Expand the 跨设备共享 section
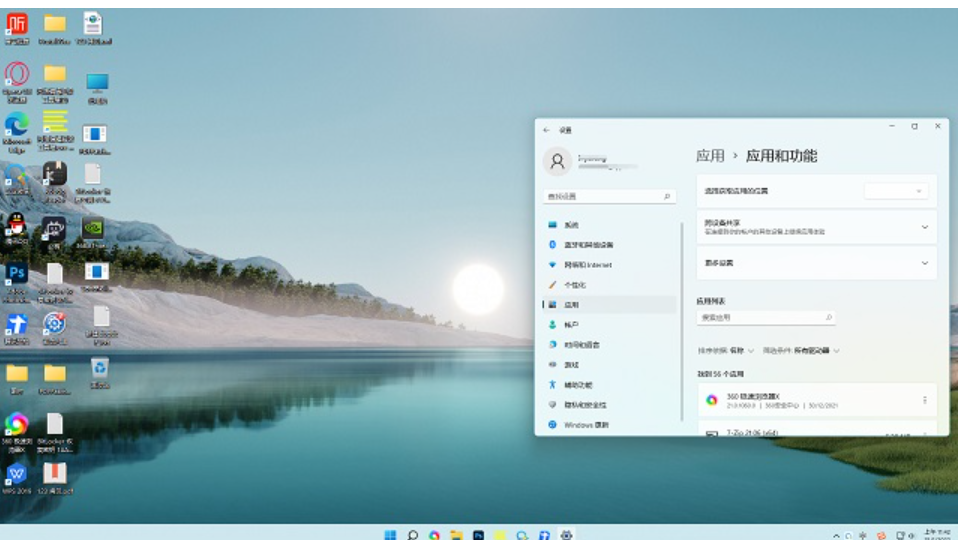This screenshot has width=962, height=540. pyautogui.click(x=924, y=227)
